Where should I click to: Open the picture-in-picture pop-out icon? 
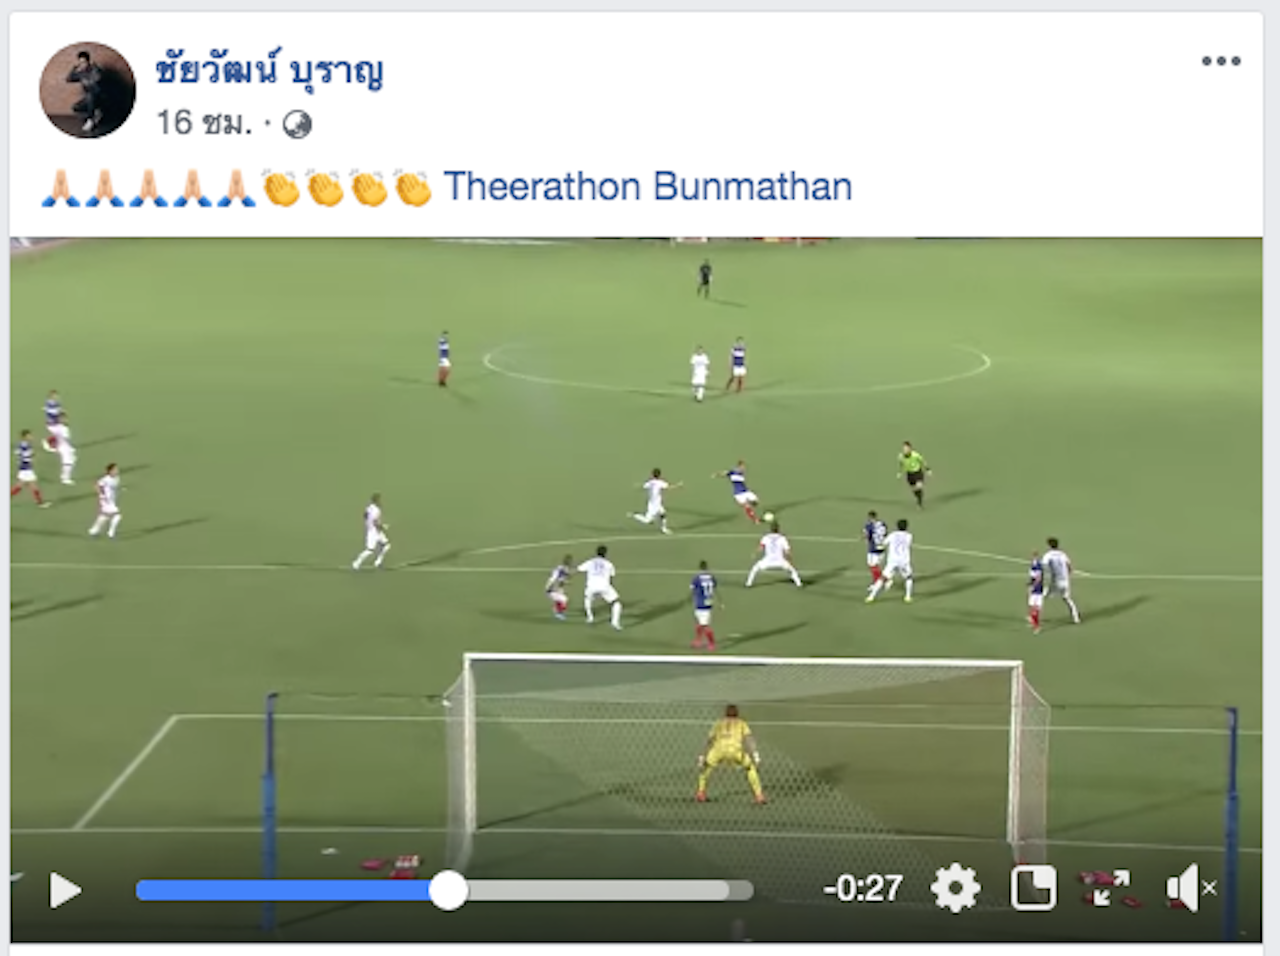tap(1032, 888)
